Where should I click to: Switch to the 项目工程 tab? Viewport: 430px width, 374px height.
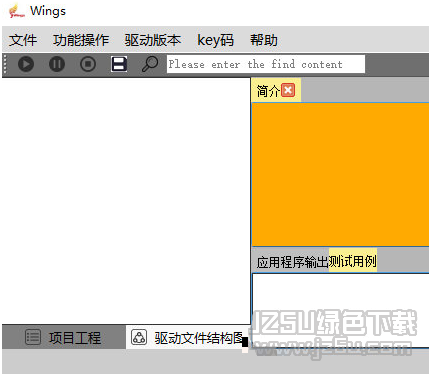(x=64, y=337)
